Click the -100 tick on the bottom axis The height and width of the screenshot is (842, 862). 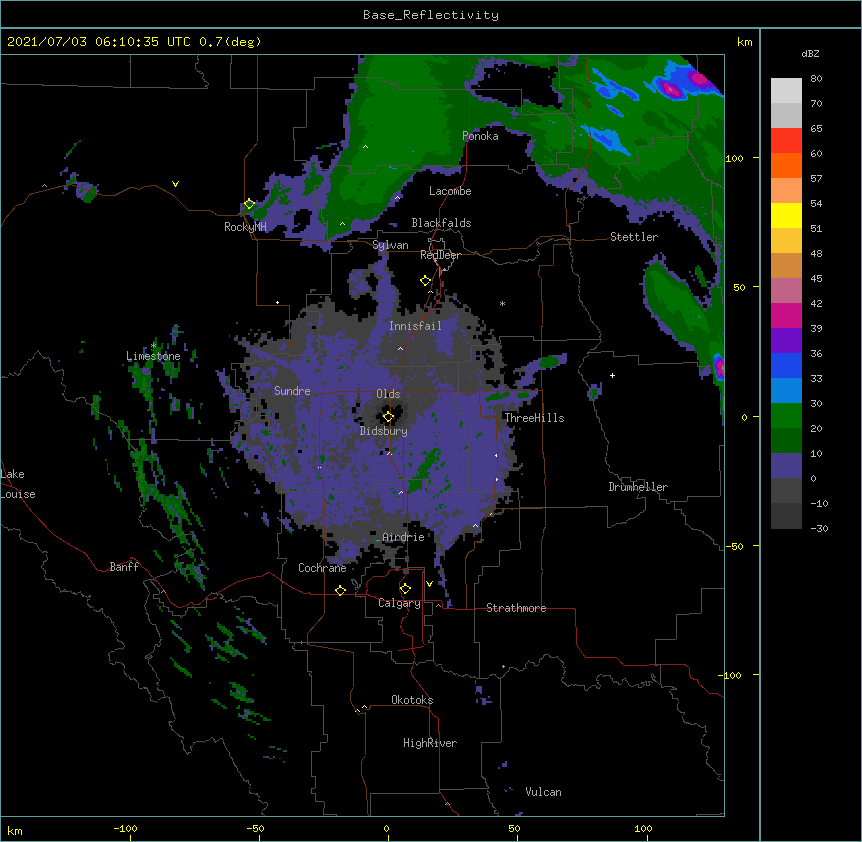125,828
